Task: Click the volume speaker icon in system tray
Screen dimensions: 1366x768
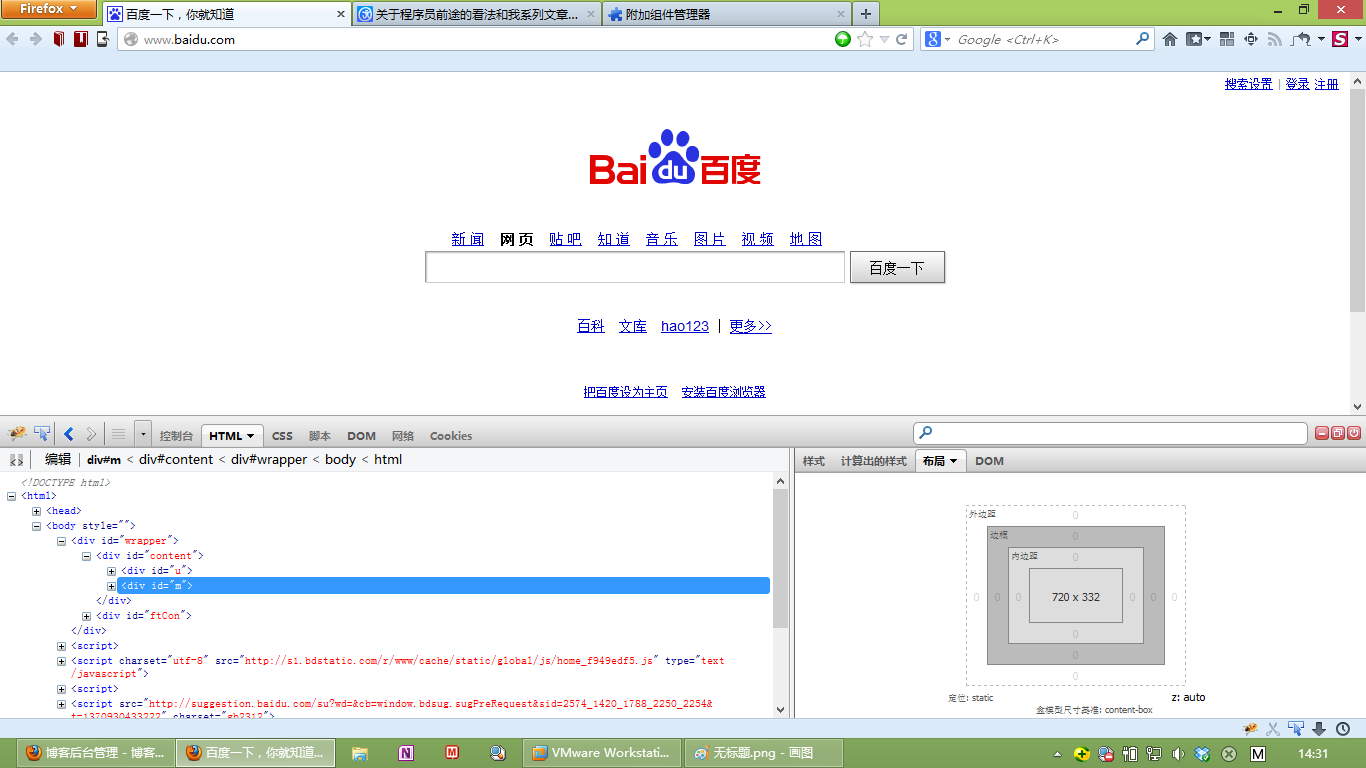Action: click(1178, 753)
